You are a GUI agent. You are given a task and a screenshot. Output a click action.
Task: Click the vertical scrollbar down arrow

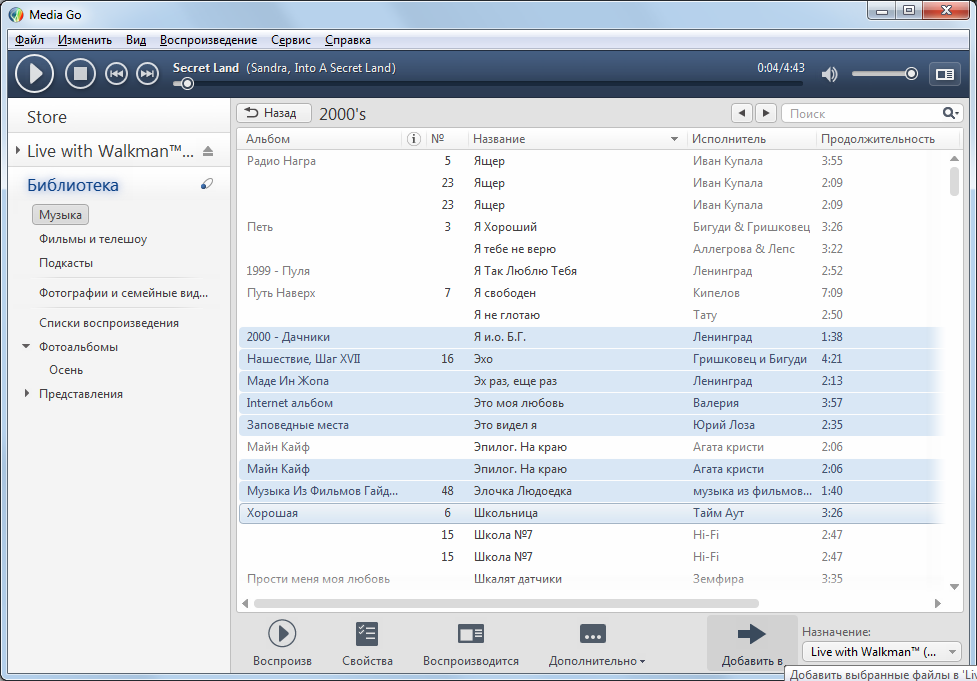954,586
